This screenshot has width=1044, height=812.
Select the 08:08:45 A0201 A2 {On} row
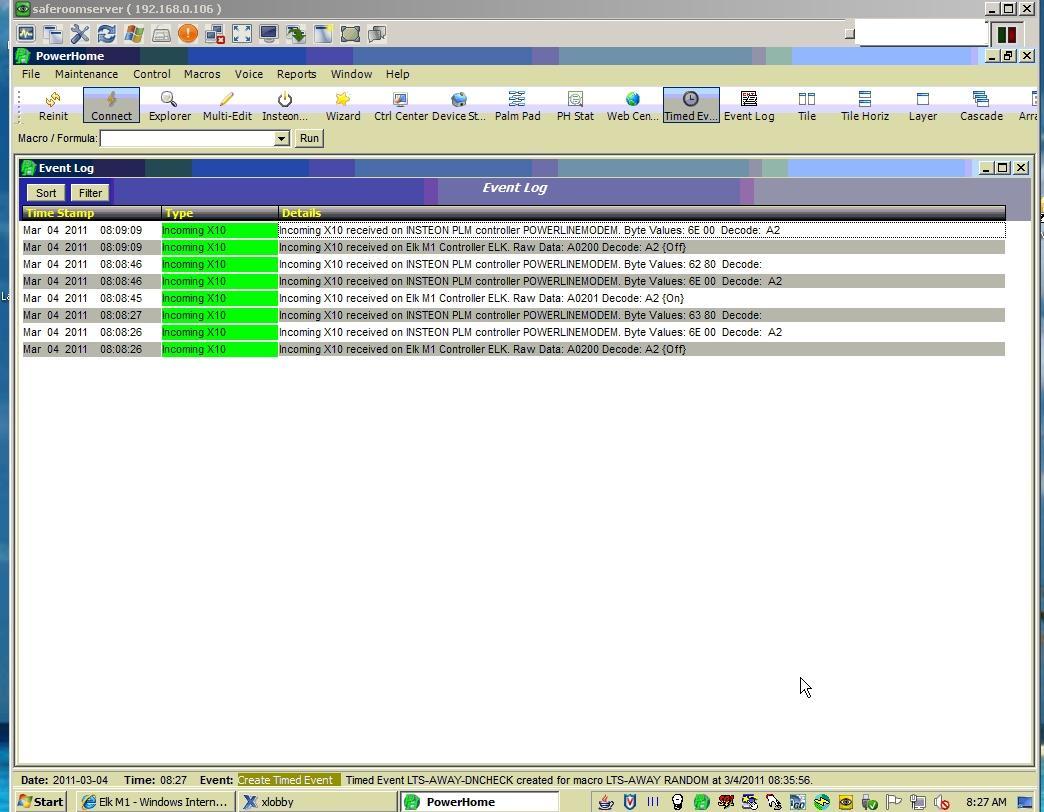(x=513, y=298)
